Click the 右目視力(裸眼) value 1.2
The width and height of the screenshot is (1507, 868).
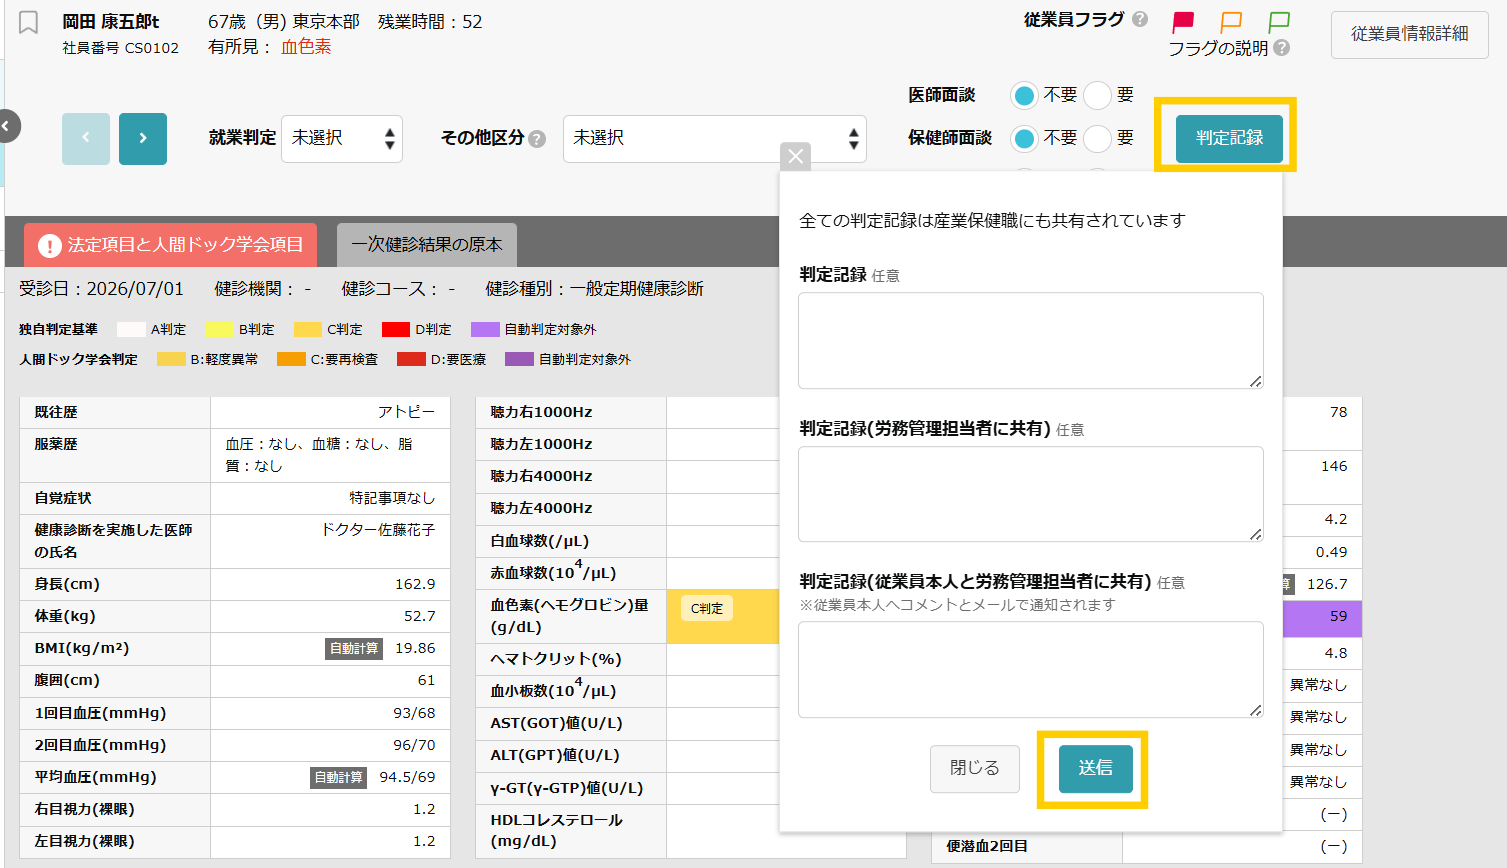pos(424,809)
